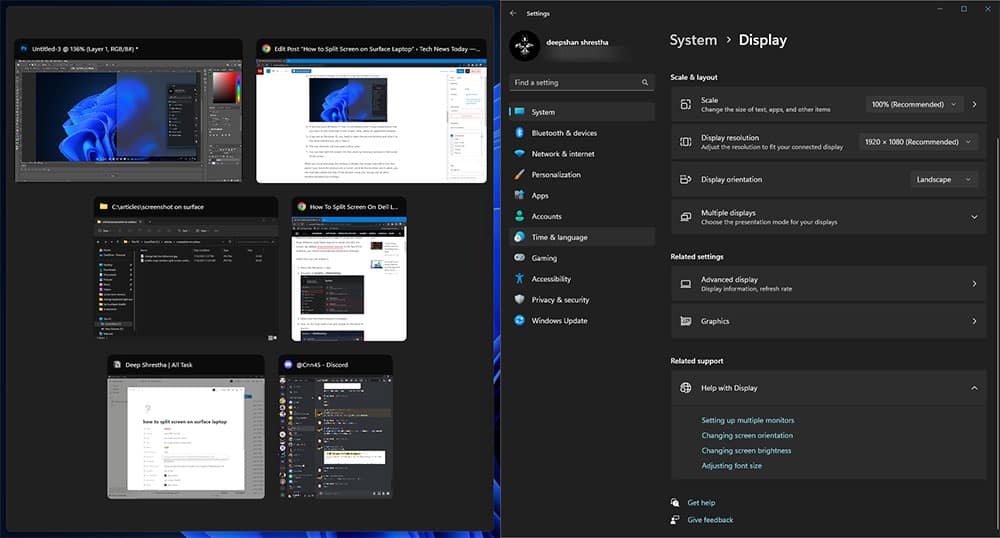Click the System monitor icon in sidebar

click(520, 112)
